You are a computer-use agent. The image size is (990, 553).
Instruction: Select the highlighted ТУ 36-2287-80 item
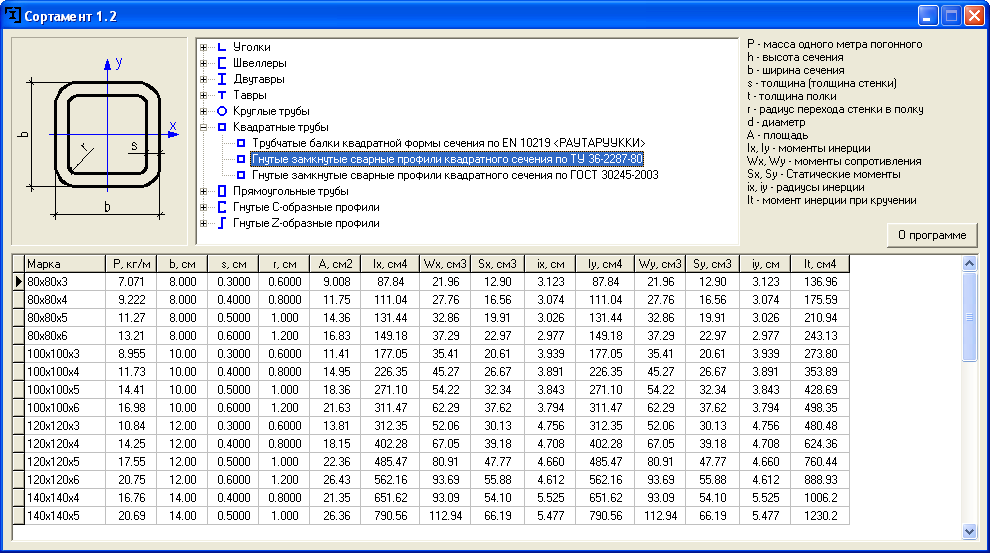point(447,159)
